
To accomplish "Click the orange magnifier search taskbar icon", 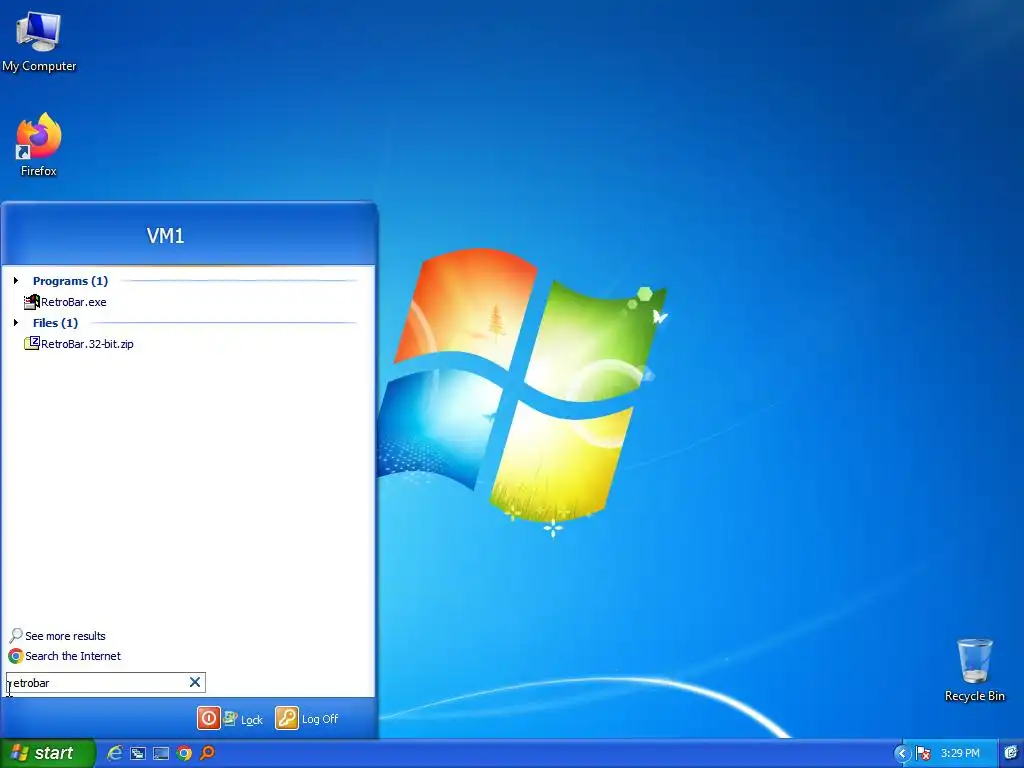I will (x=207, y=753).
